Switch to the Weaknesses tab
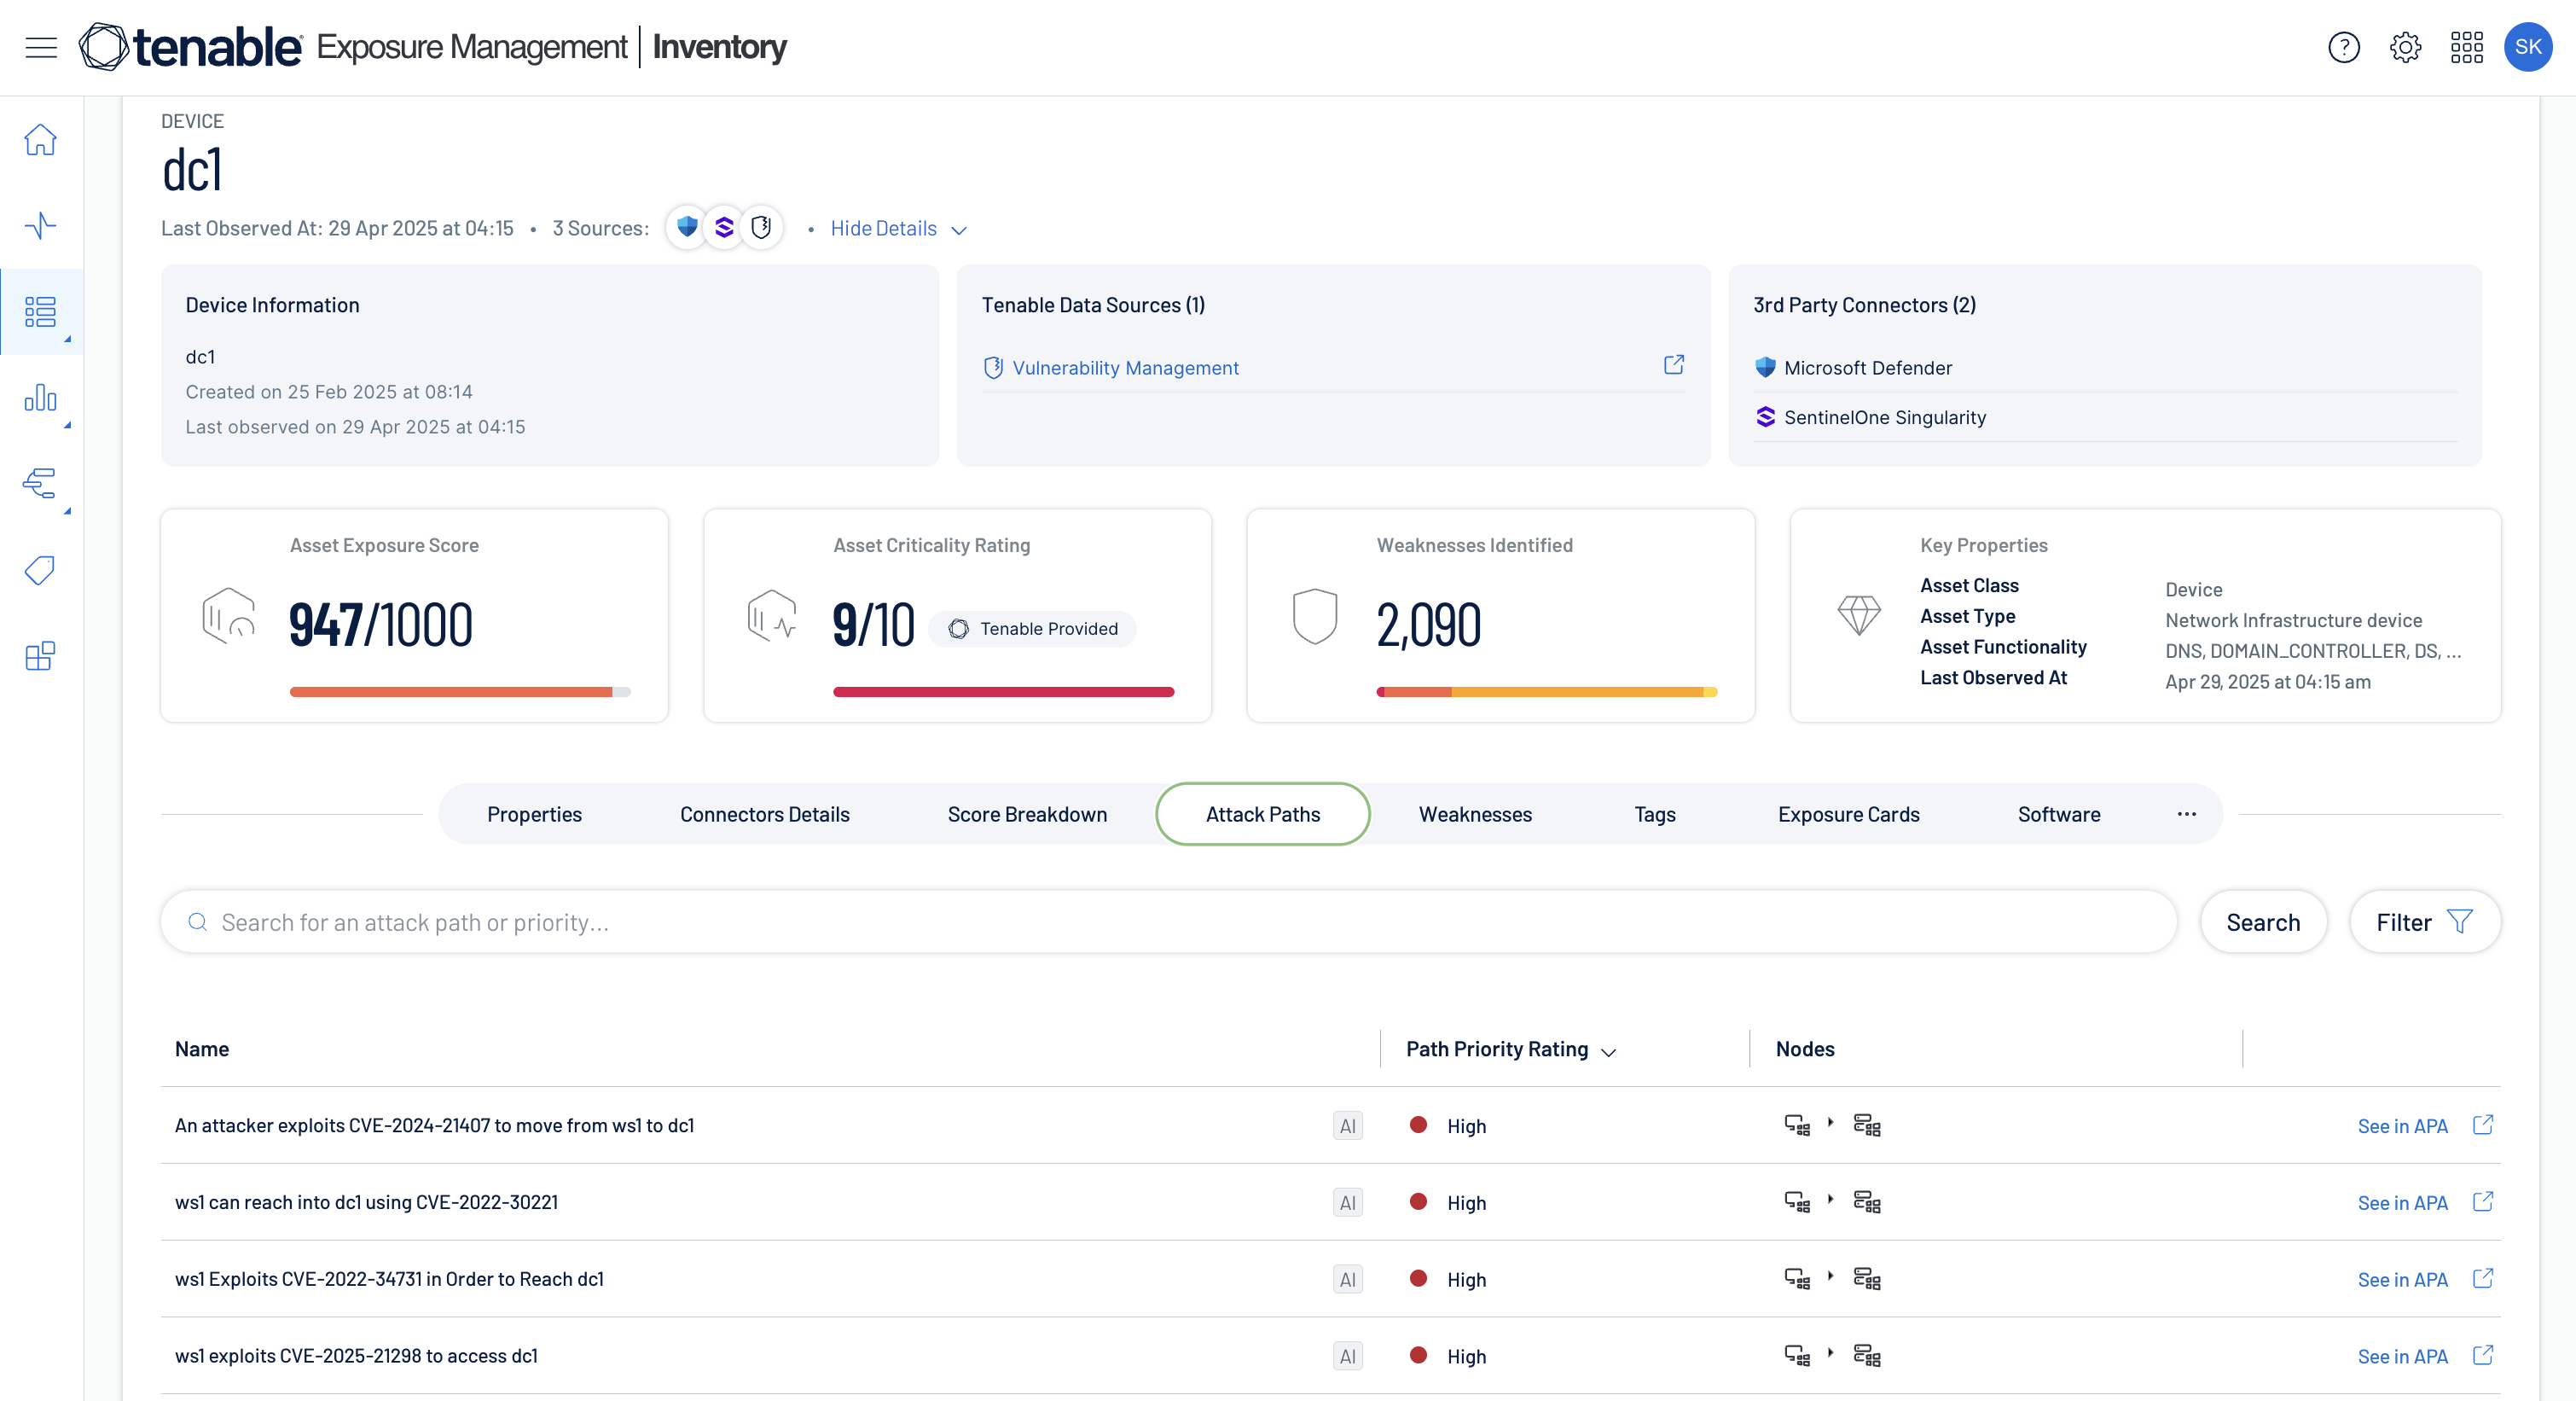Screen dimensions: 2576x1401 [1475, 814]
